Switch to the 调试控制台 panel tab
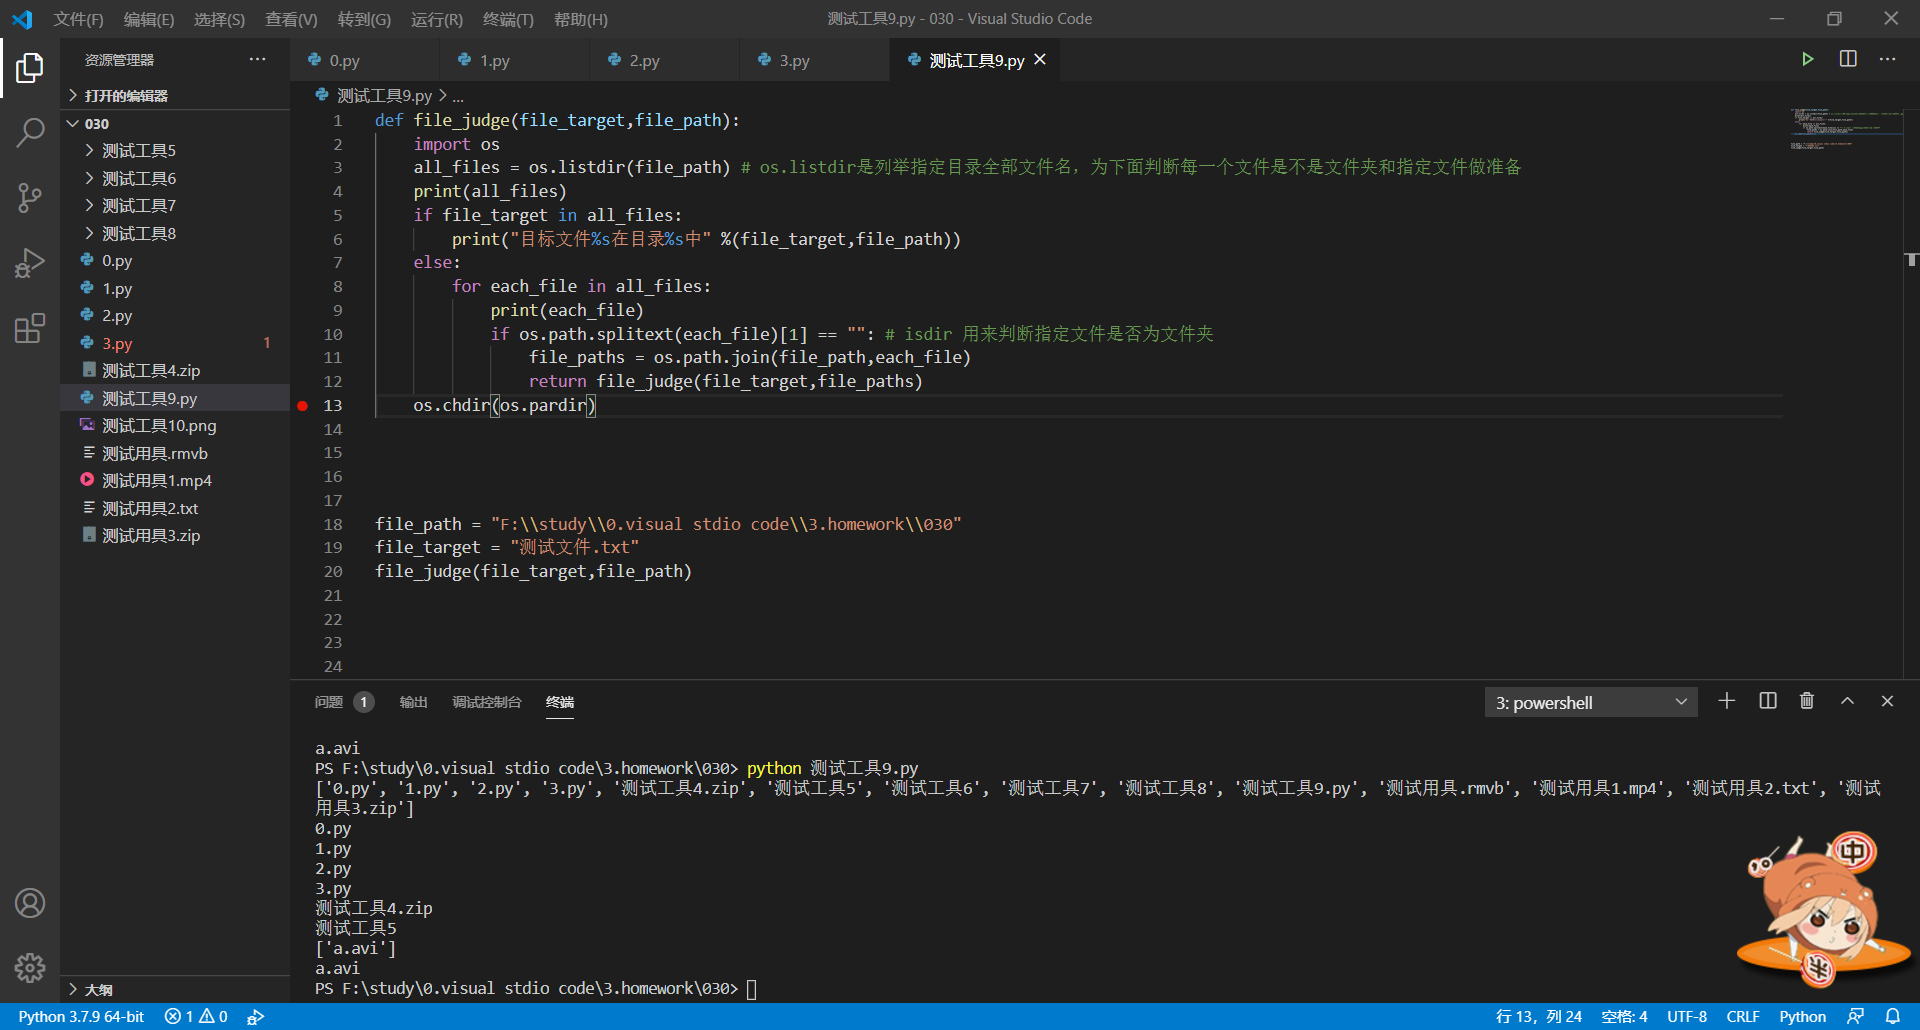Image resolution: width=1920 pixels, height=1030 pixels. tap(486, 702)
